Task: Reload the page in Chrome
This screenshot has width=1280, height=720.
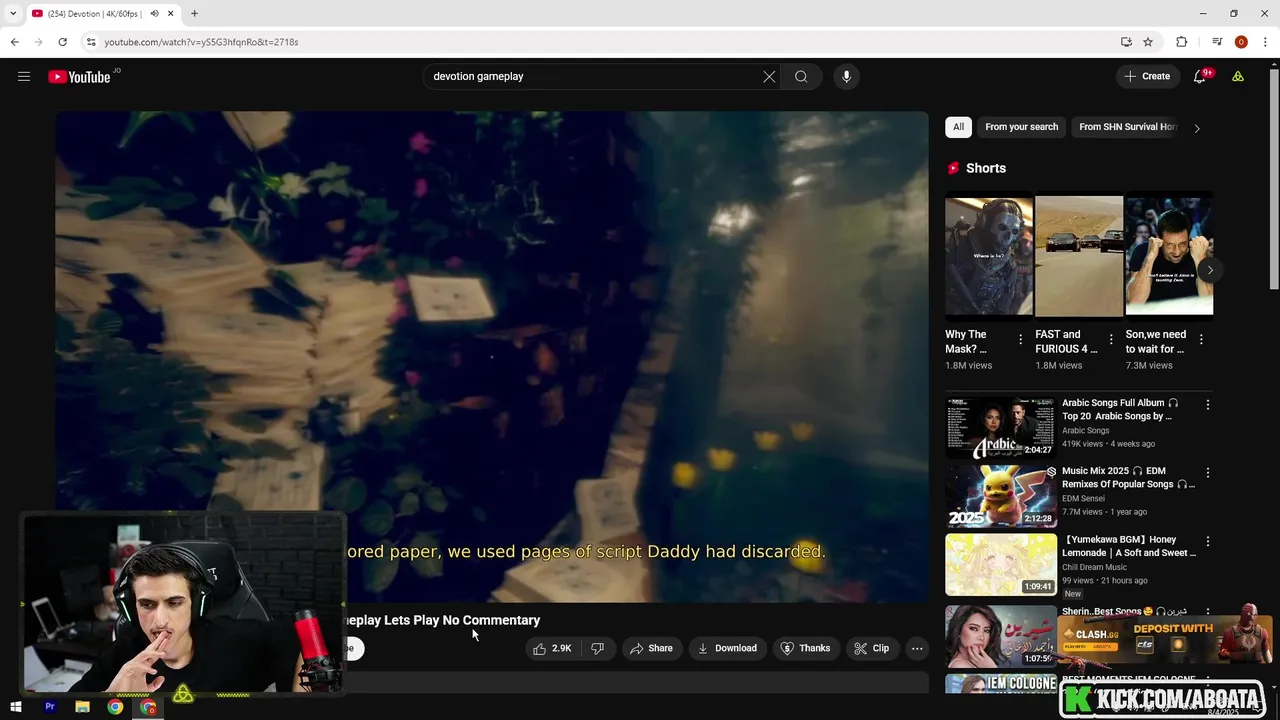Action: pyautogui.click(x=62, y=42)
